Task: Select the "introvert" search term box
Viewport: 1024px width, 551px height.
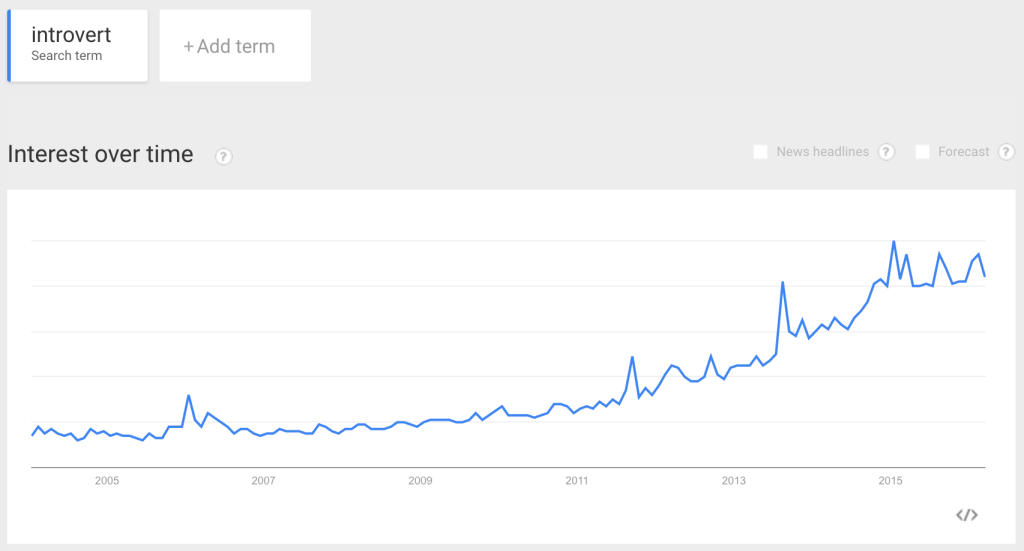Action: 78,45
